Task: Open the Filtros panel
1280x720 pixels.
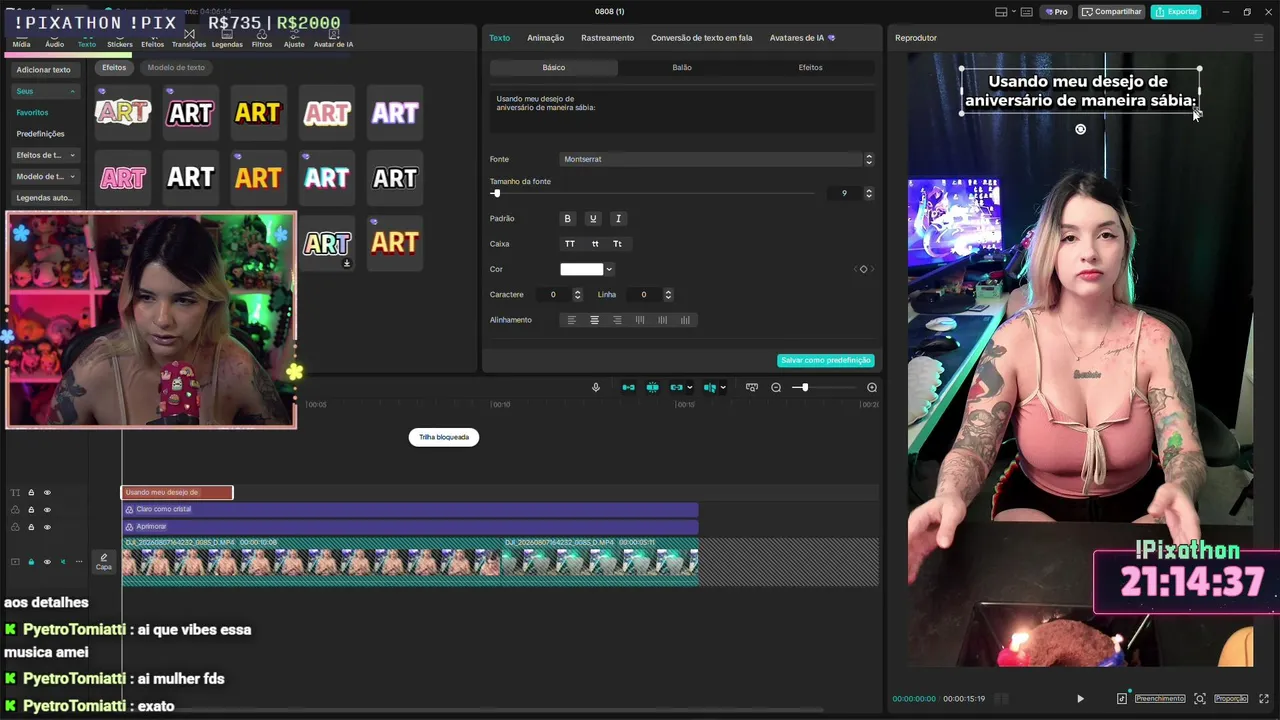Action: 262,40
